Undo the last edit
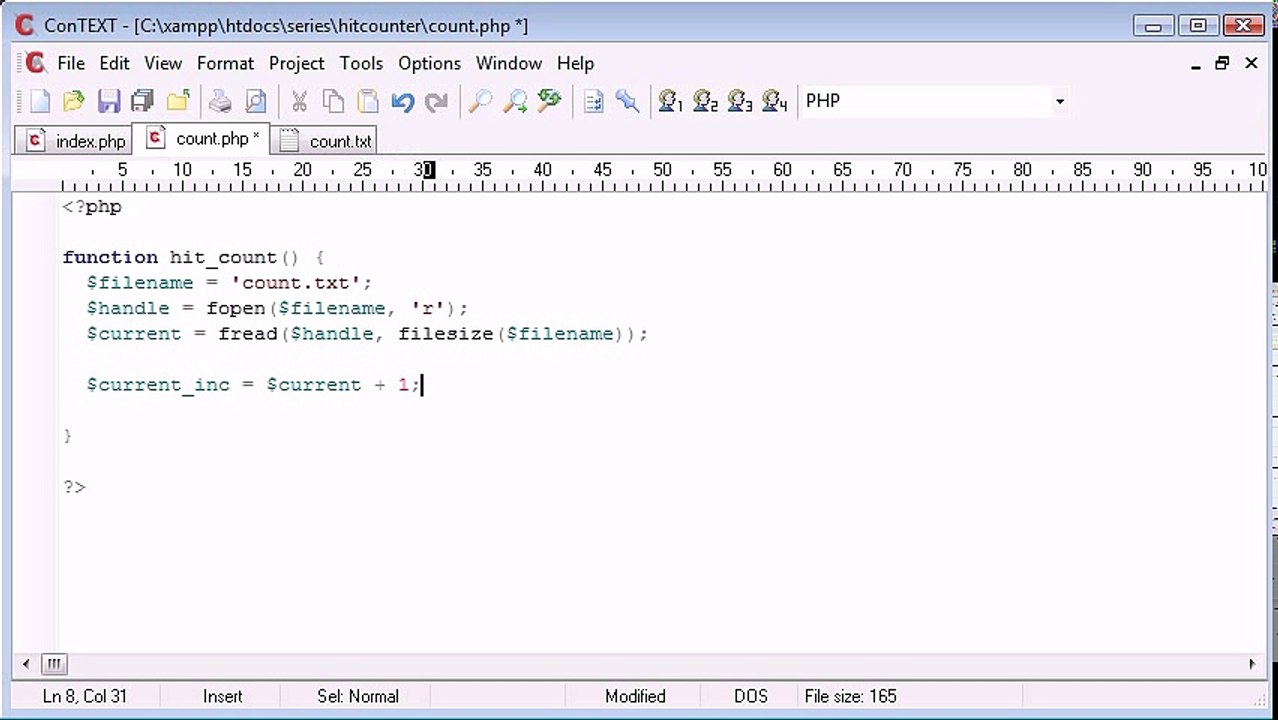 pos(403,101)
